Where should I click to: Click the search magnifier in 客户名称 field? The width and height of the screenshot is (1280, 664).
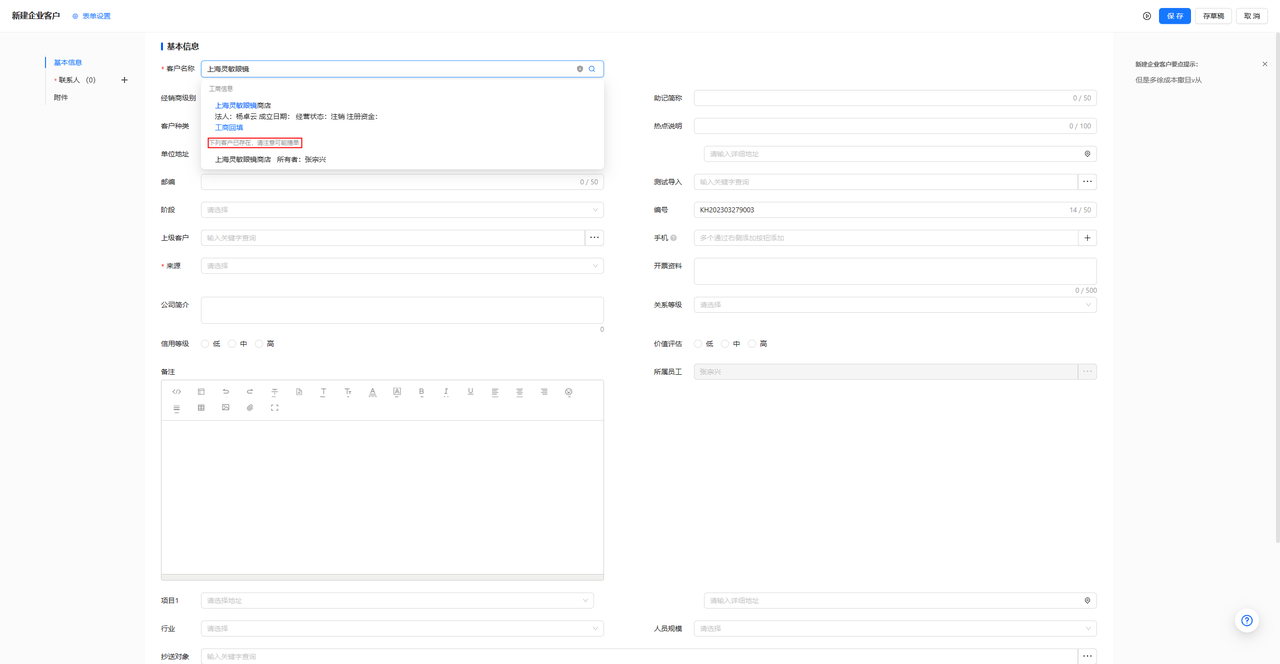pos(592,69)
